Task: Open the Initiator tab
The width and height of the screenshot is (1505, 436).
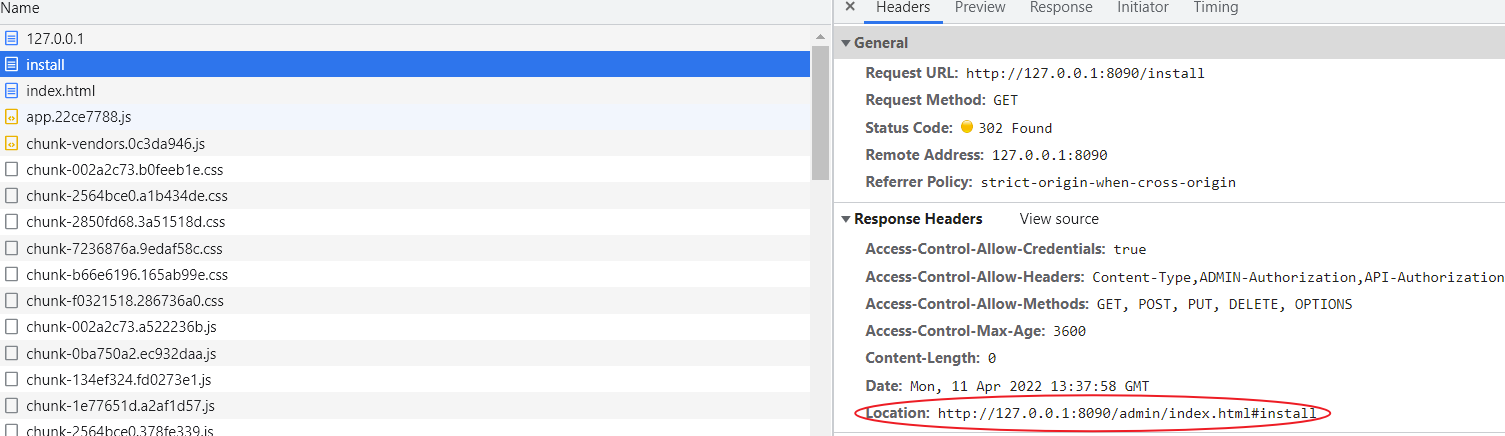Action: [x=1143, y=8]
